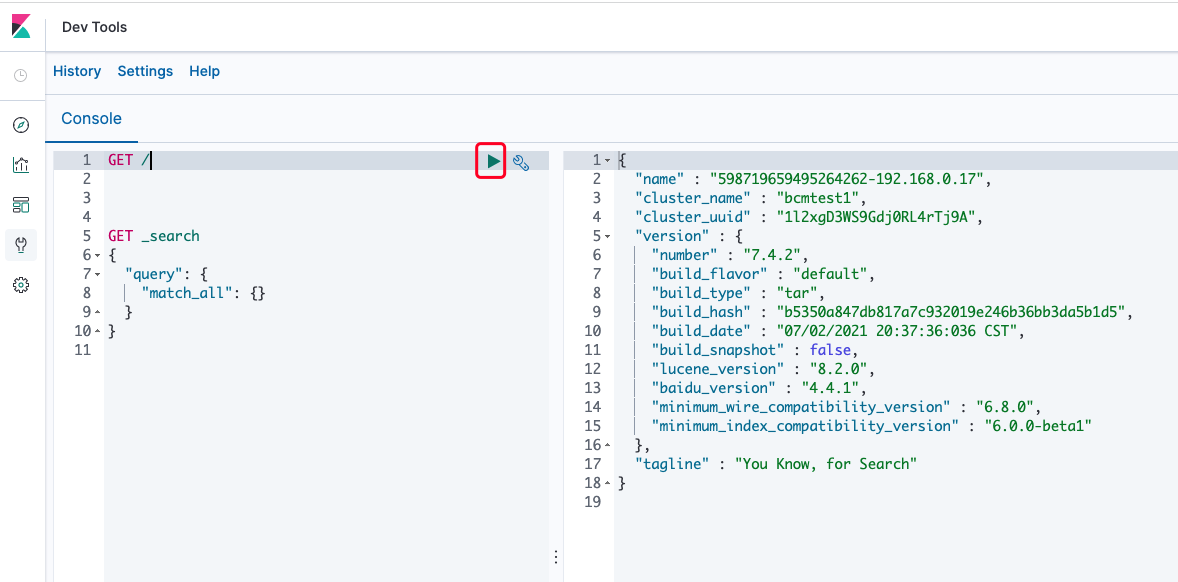
Task: Run the GET / request
Action: 493,161
